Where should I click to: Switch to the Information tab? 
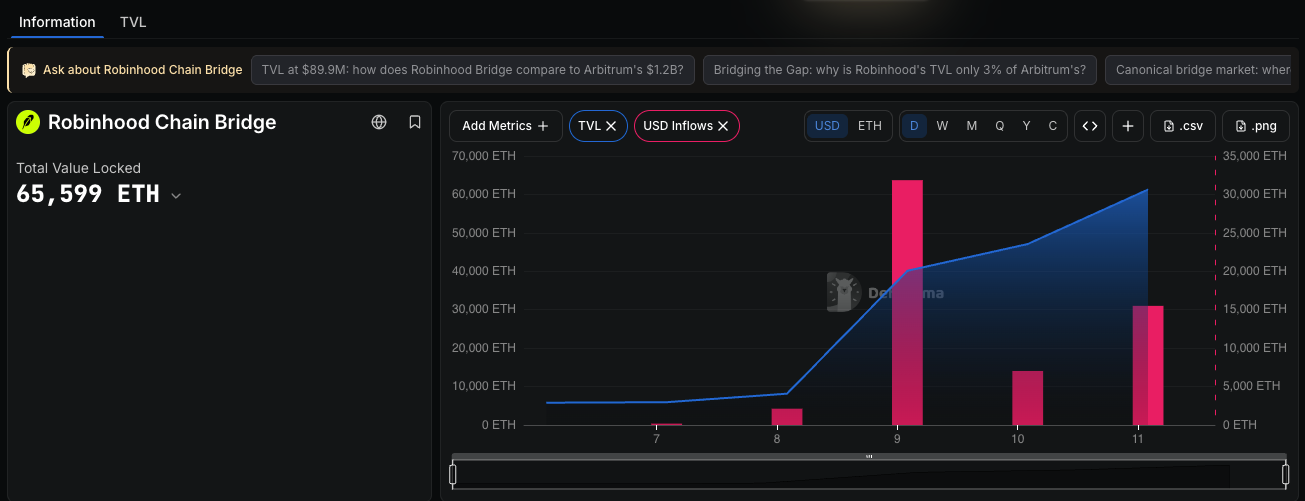(57, 22)
